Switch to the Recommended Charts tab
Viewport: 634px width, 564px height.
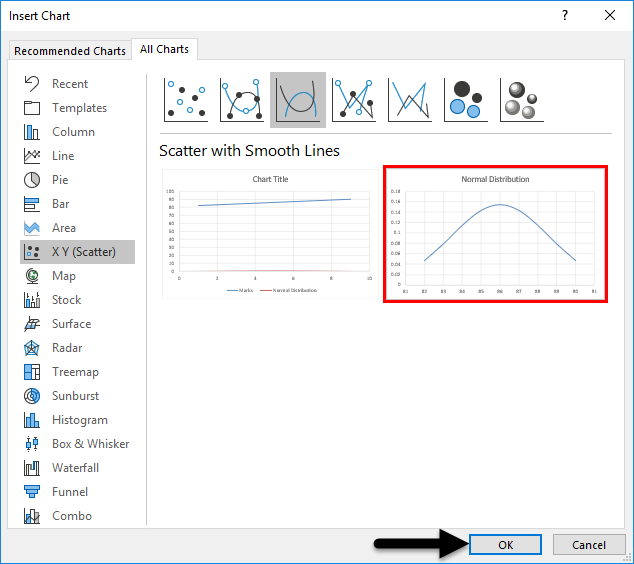click(70, 51)
